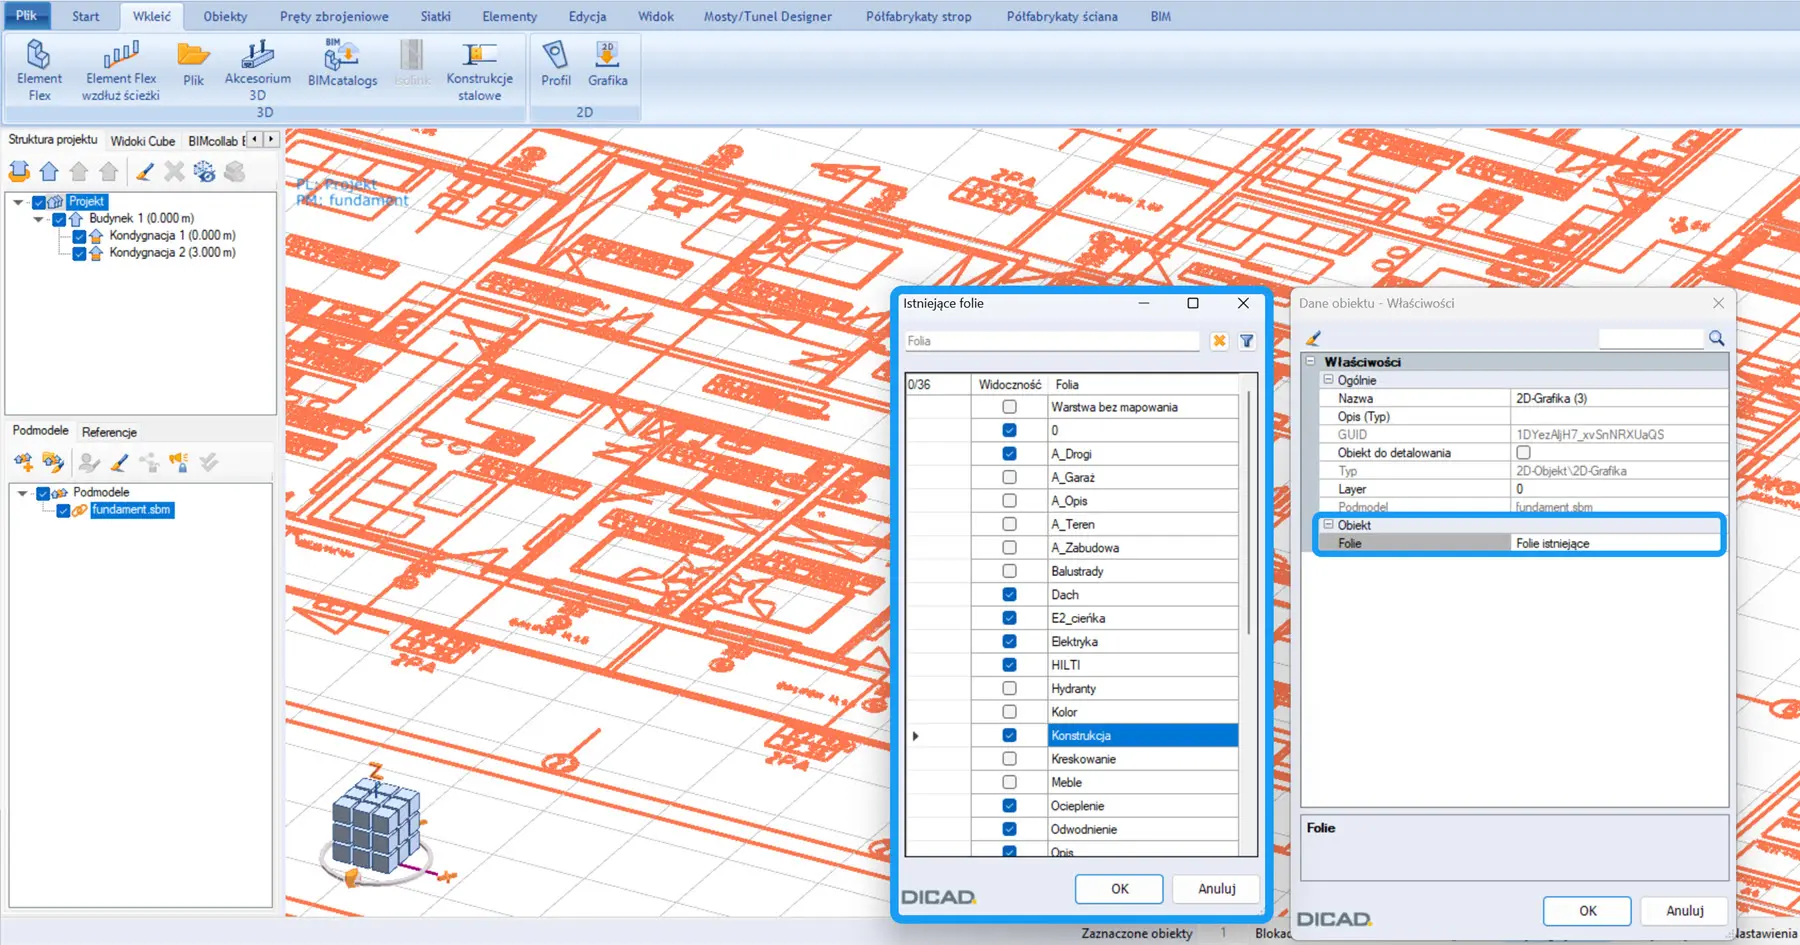Click the Konstrukcja row indicator arrow
The height and width of the screenshot is (945, 1800).
pyautogui.click(x=915, y=736)
